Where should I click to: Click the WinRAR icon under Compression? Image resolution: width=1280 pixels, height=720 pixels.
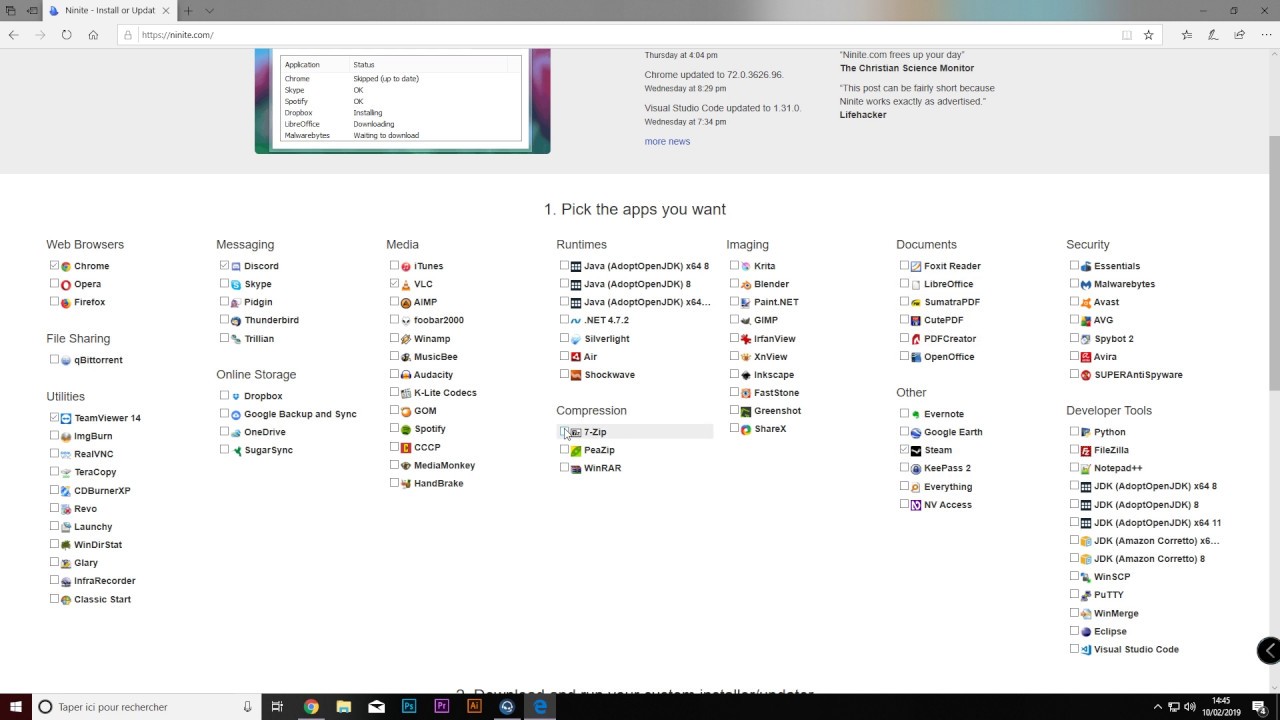click(576, 468)
